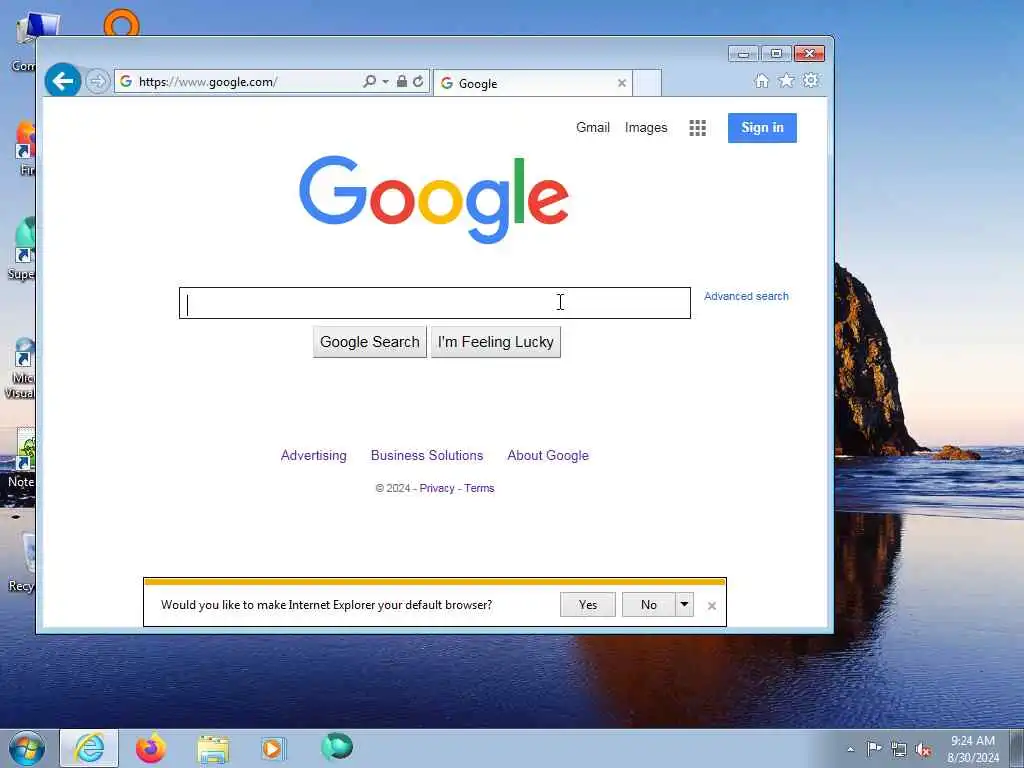Show hidden tray icons arrow

[850, 749]
